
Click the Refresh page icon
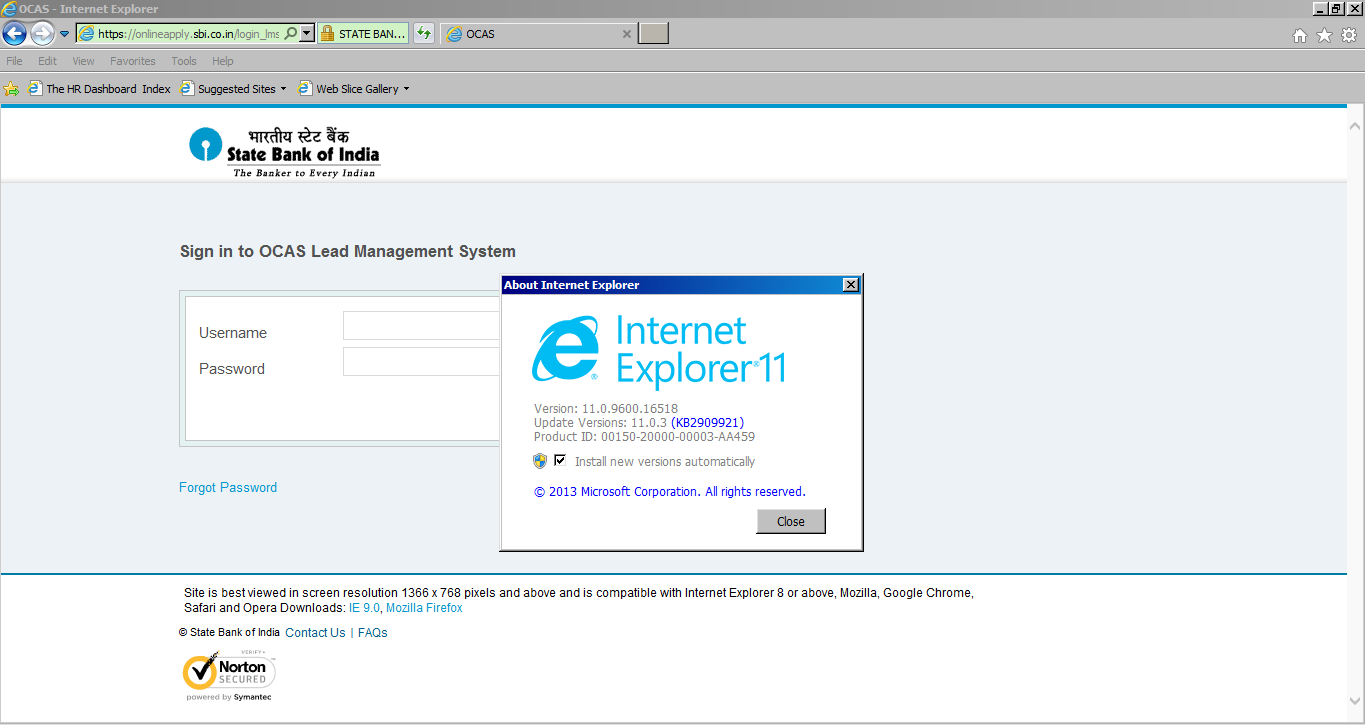[424, 34]
